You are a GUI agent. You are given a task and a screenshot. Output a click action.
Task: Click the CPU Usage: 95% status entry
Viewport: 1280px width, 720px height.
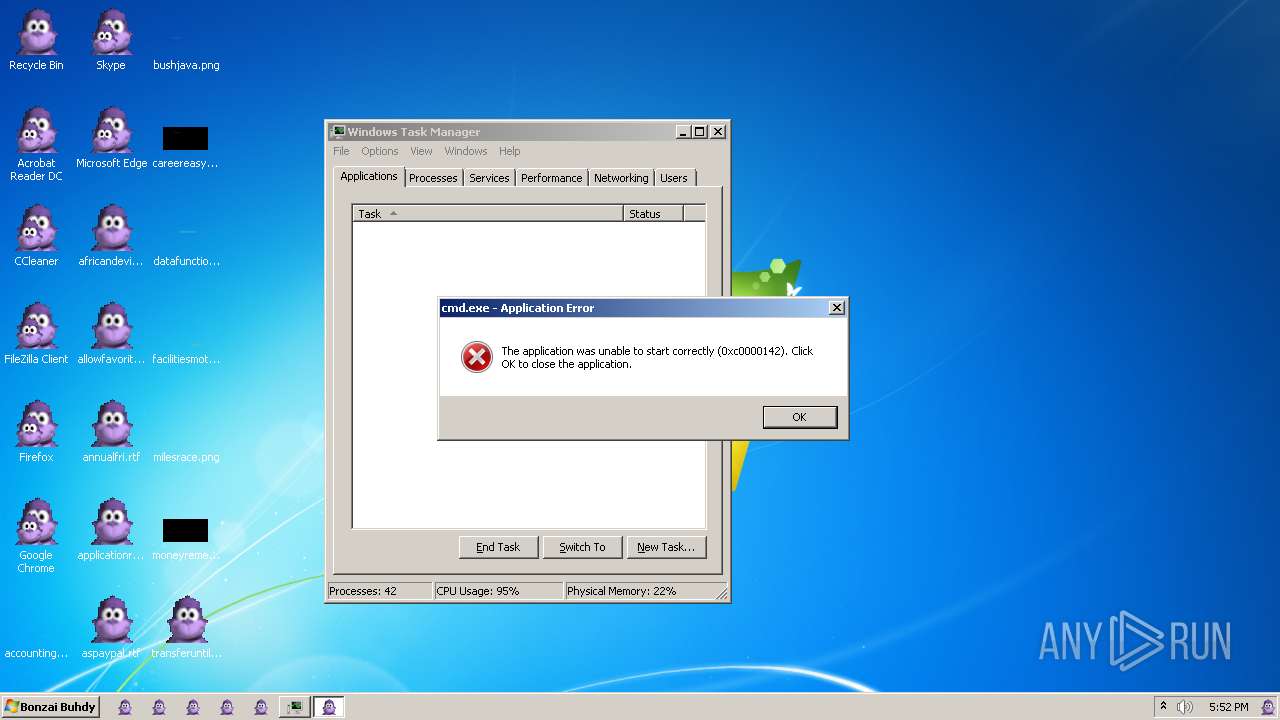498,591
